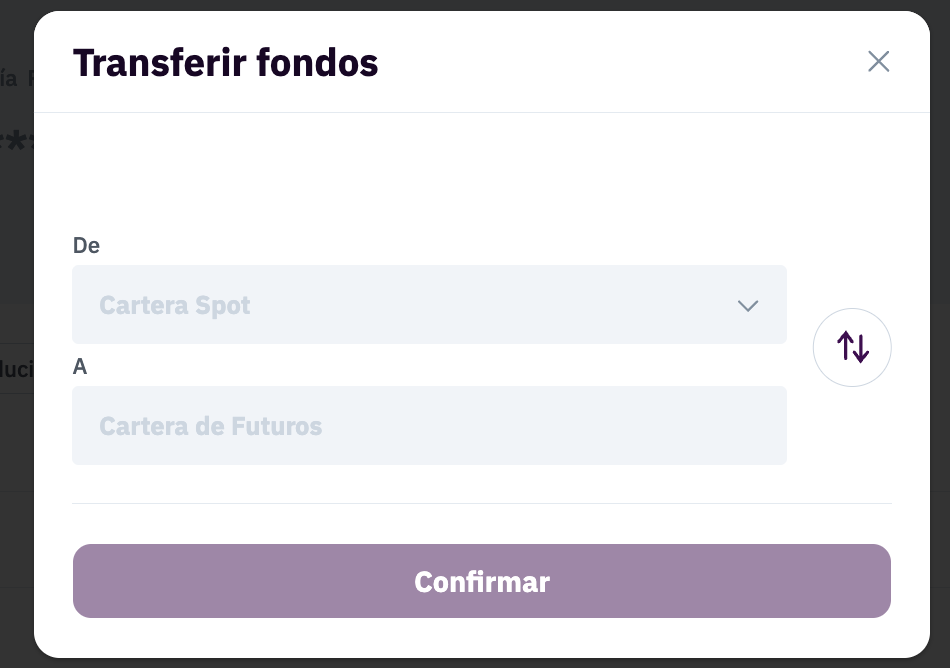The height and width of the screenshot is (668, 950).
Task: Click the up arrow of the swap icon
Action: (846, 345)
